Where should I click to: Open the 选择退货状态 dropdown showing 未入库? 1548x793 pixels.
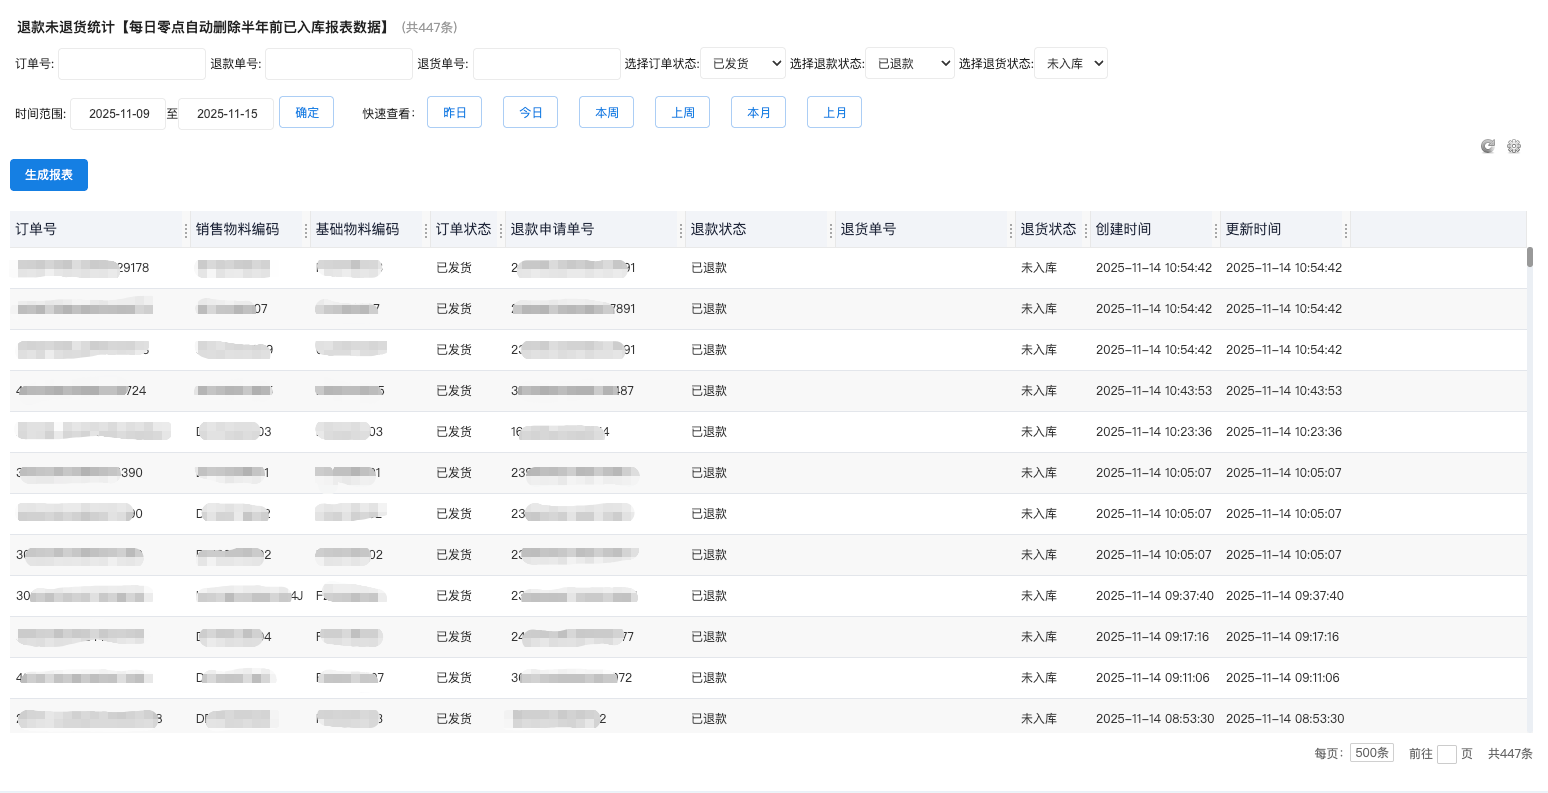1070,64
